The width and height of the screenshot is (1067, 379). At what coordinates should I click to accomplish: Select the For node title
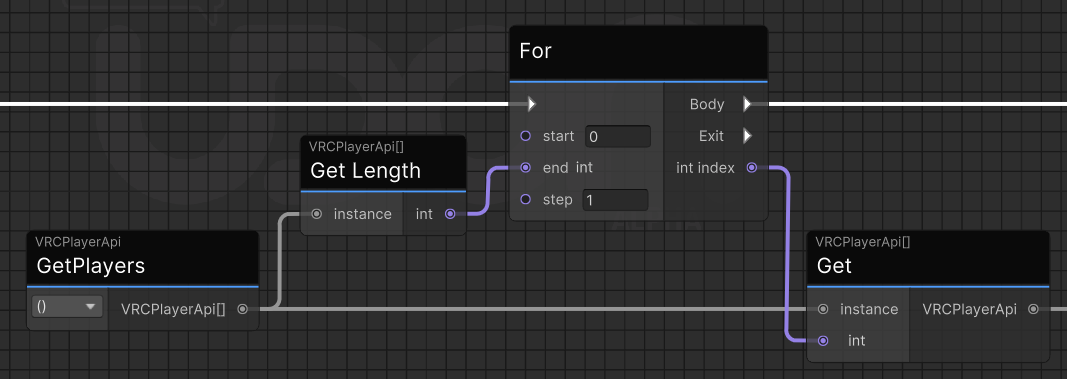point(536,51)
